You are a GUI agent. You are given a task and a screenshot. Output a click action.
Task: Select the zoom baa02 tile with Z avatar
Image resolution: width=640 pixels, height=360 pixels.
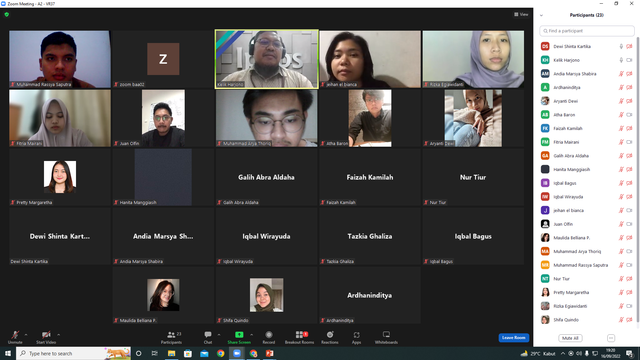pos(163,59)
